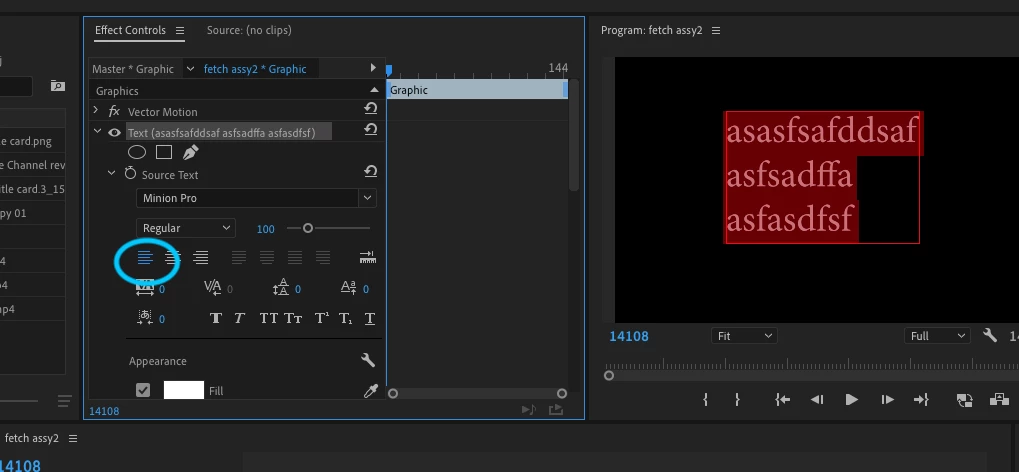Image resolution: width=1019 pixels, height=472 pixels.
Task: Select the free draw bezier pen mask tool
Action: (190, 152)
